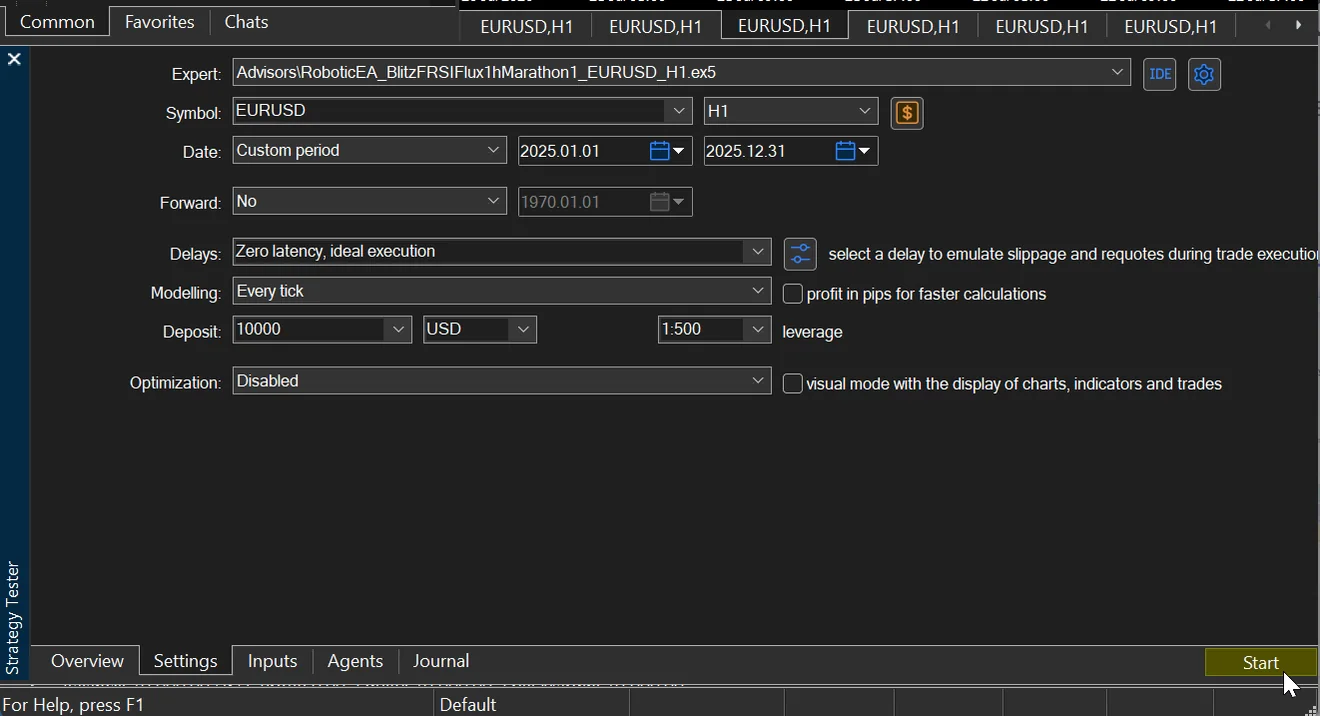Open the 1:500 leverage dropdown
The width and height of the screenshot is (1320, 716).
coord(758,329)
